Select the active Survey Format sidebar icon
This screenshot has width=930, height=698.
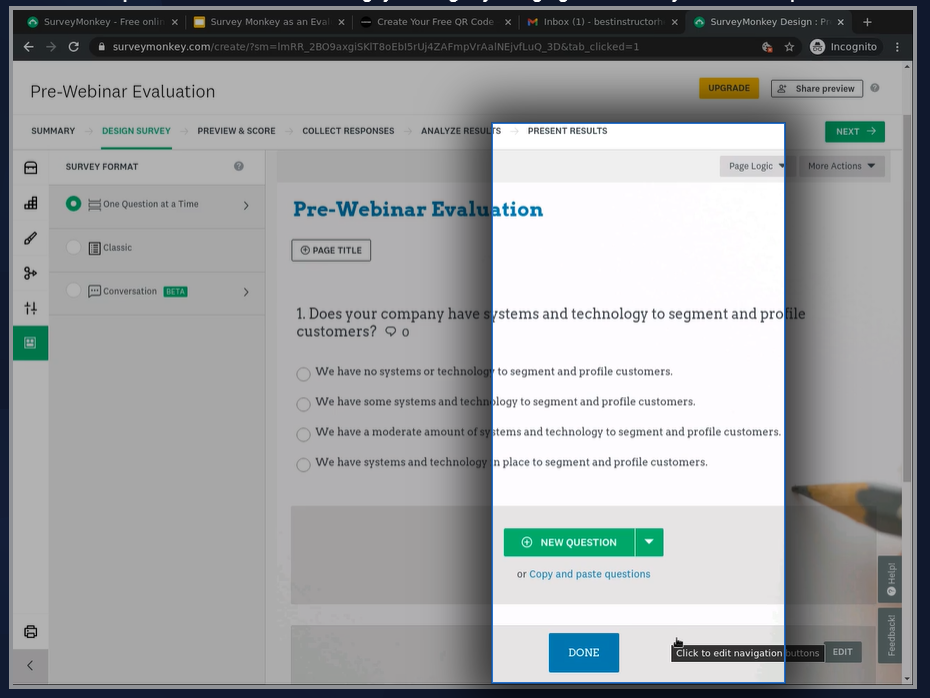click(x=30, y=343)
